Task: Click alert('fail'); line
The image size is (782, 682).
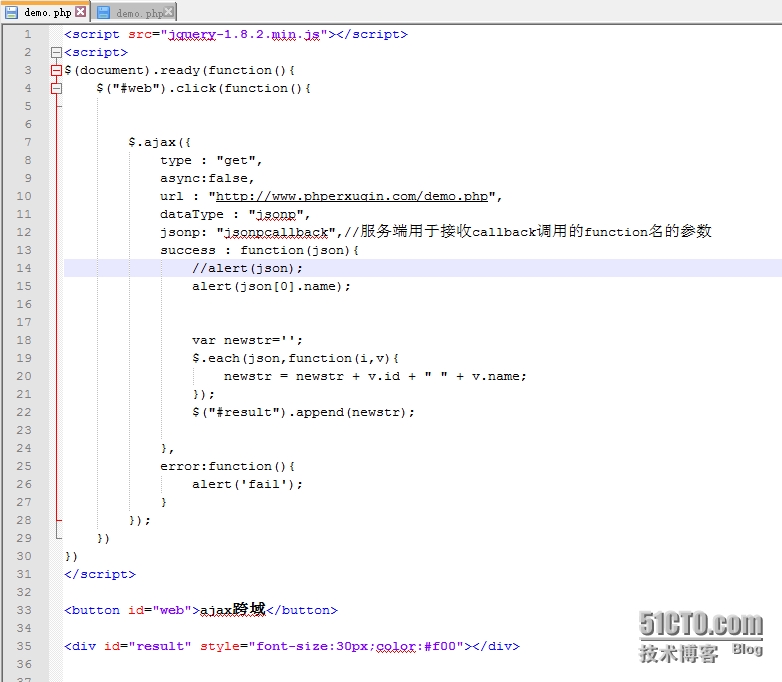Action: pyautogui.click(x=247, y=484)
